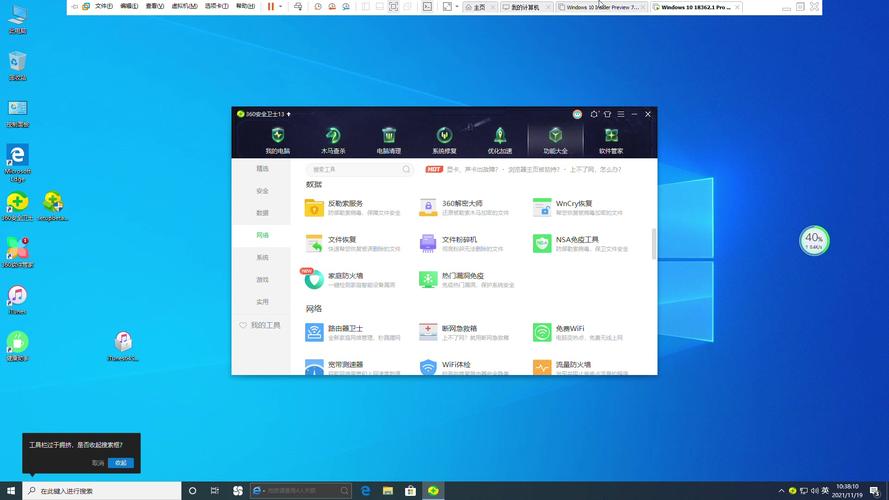The width and height of the screenshot is (889, 500).
Task: Select 数据 category in sidebar
Action: tap(262, 213)
